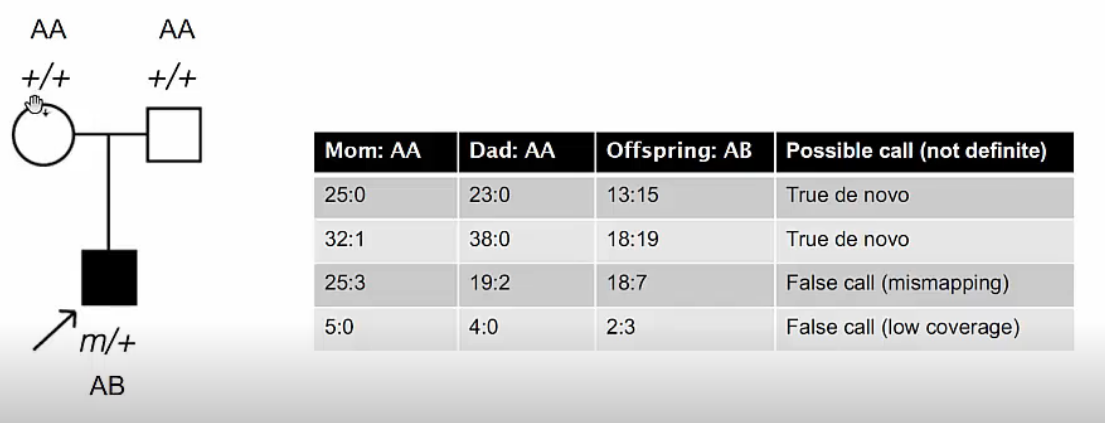Click the AB label below the offspring
The width and height of the screenshot is (1105, 423).
click(x=109, y=387)
